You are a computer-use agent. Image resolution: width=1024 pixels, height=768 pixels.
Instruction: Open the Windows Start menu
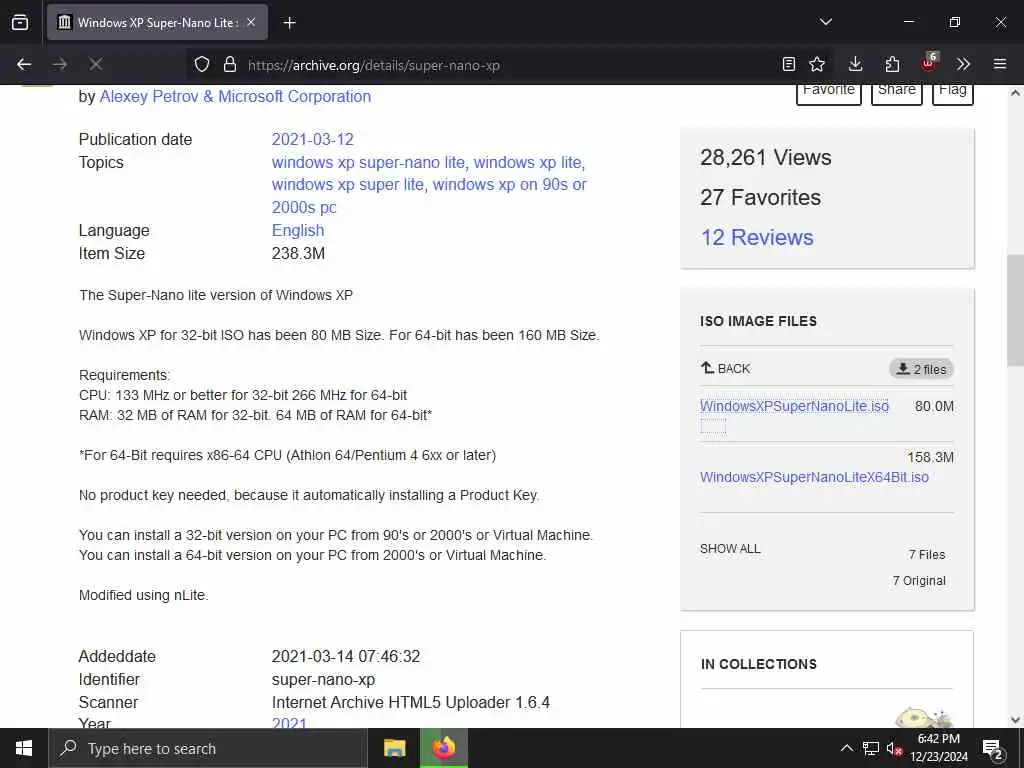(x=24, y=748)
